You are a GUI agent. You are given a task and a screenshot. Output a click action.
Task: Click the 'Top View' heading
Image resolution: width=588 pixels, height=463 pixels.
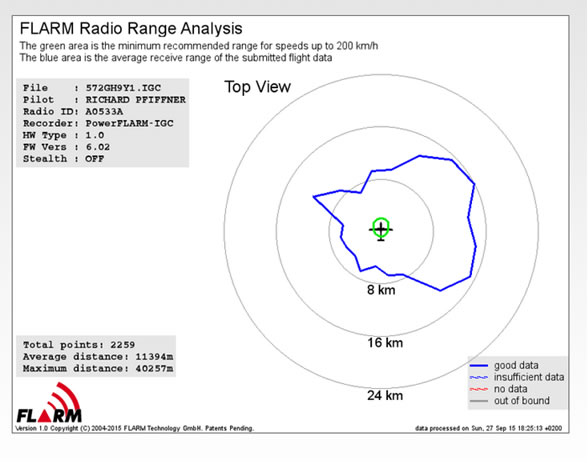pos(257,87)
